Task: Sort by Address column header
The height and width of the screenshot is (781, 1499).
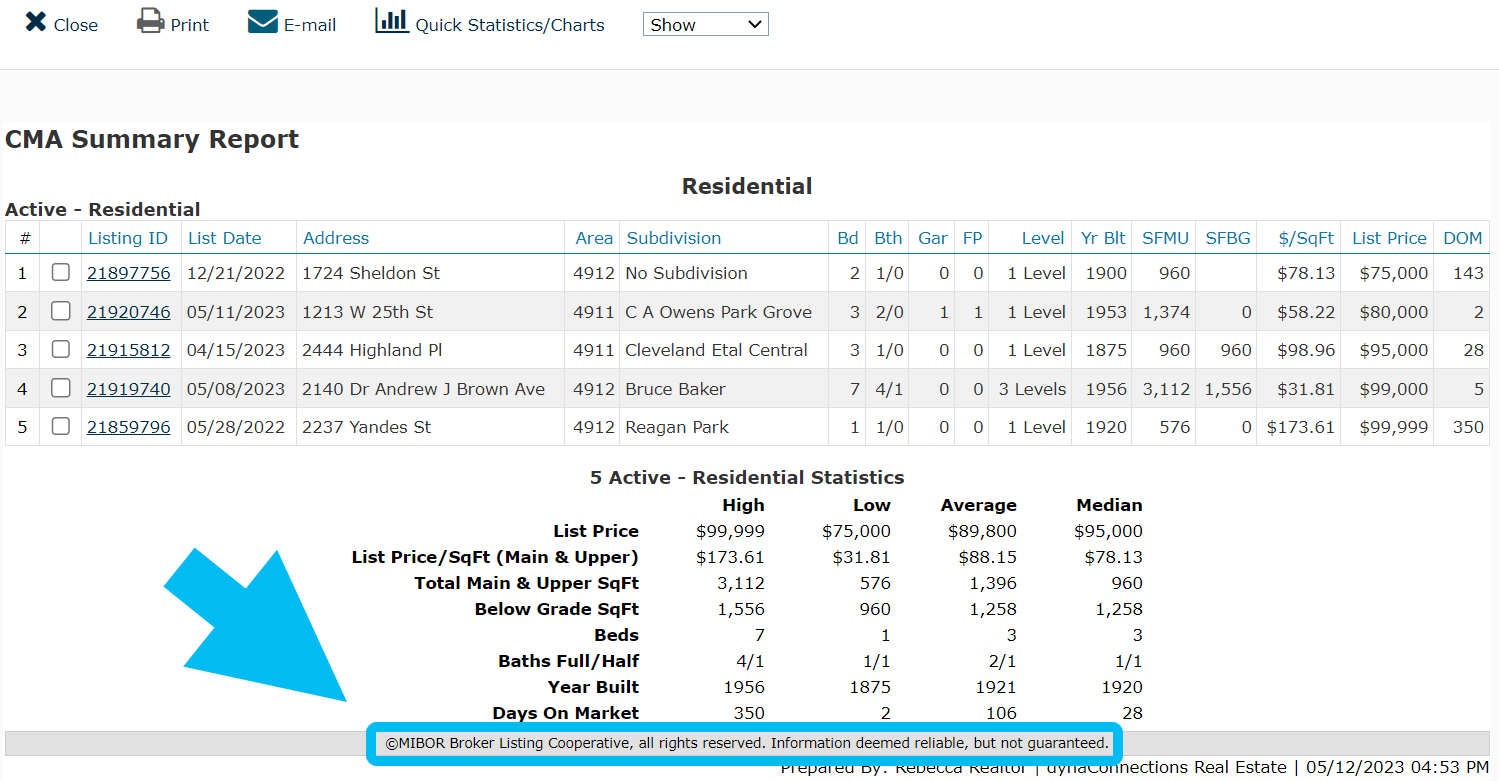Action: point(336,238)
